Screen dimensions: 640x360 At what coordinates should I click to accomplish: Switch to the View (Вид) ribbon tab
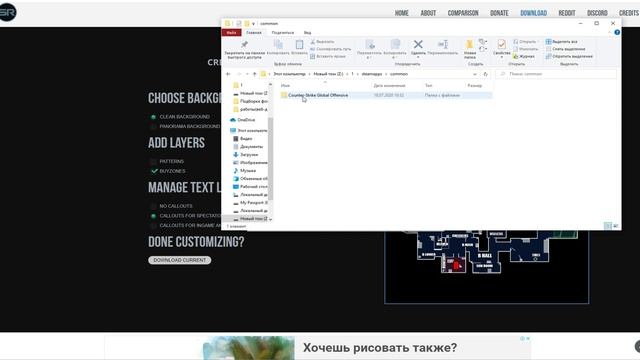point(307,33)
